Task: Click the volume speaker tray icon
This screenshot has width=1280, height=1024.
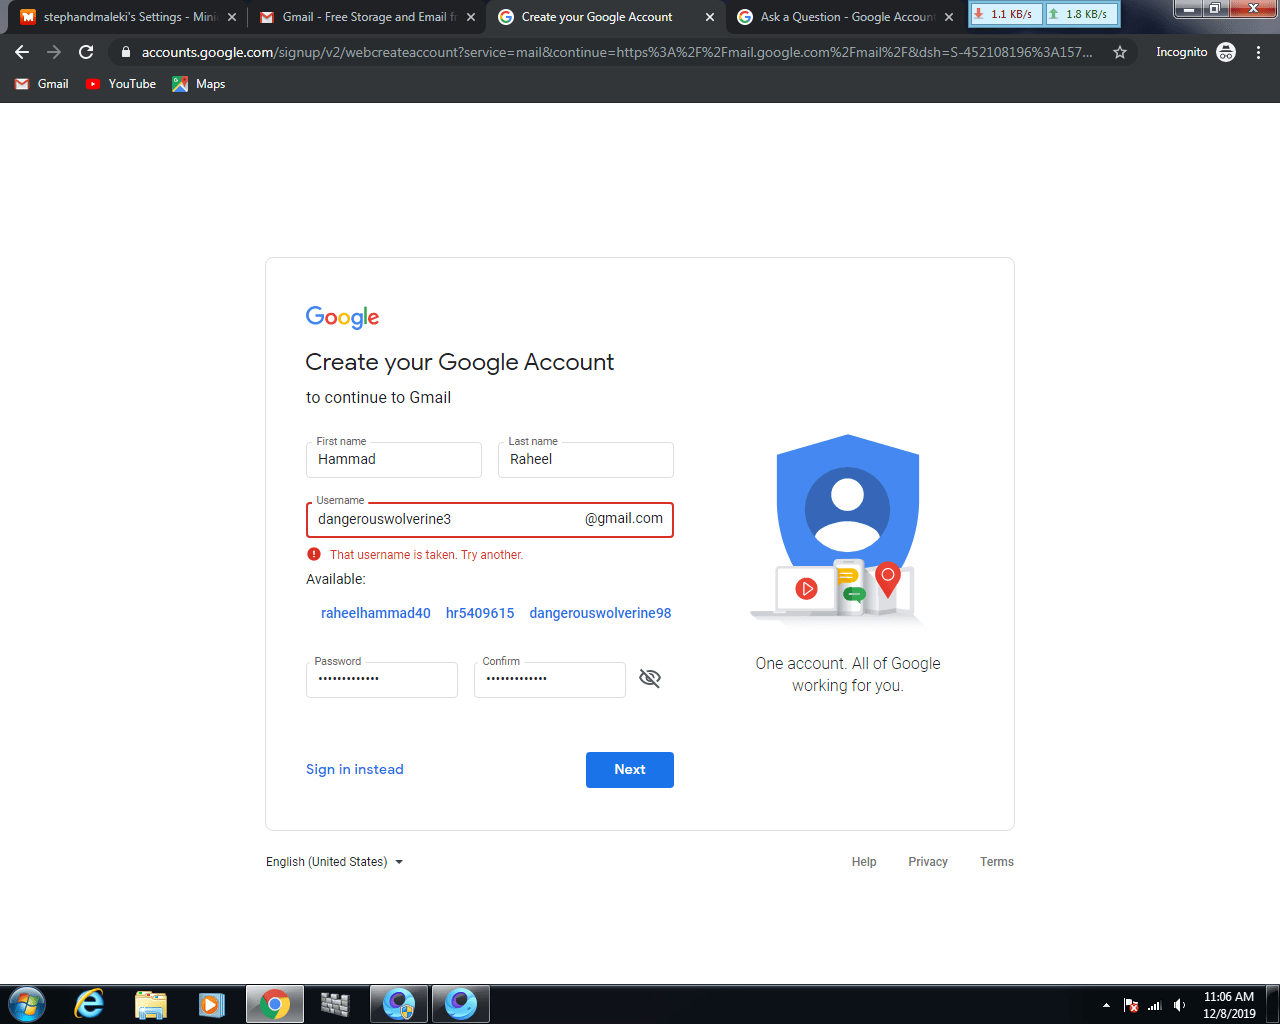Action: (x=1180, y=1005)
